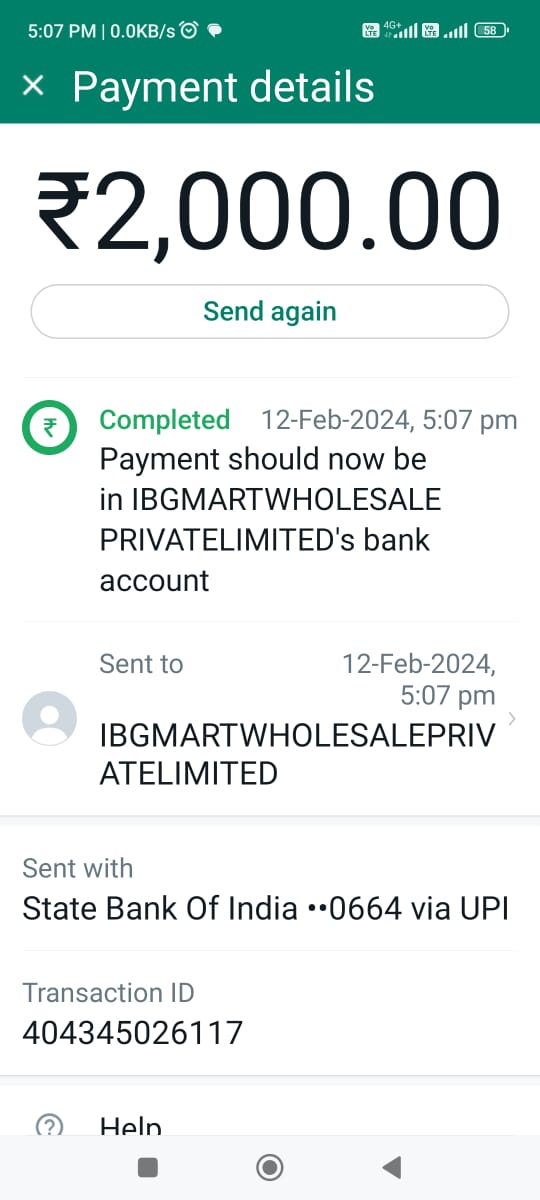The image size is (540, 1200).
Task: Tap the Send again button
Action: tap(270, 311)
